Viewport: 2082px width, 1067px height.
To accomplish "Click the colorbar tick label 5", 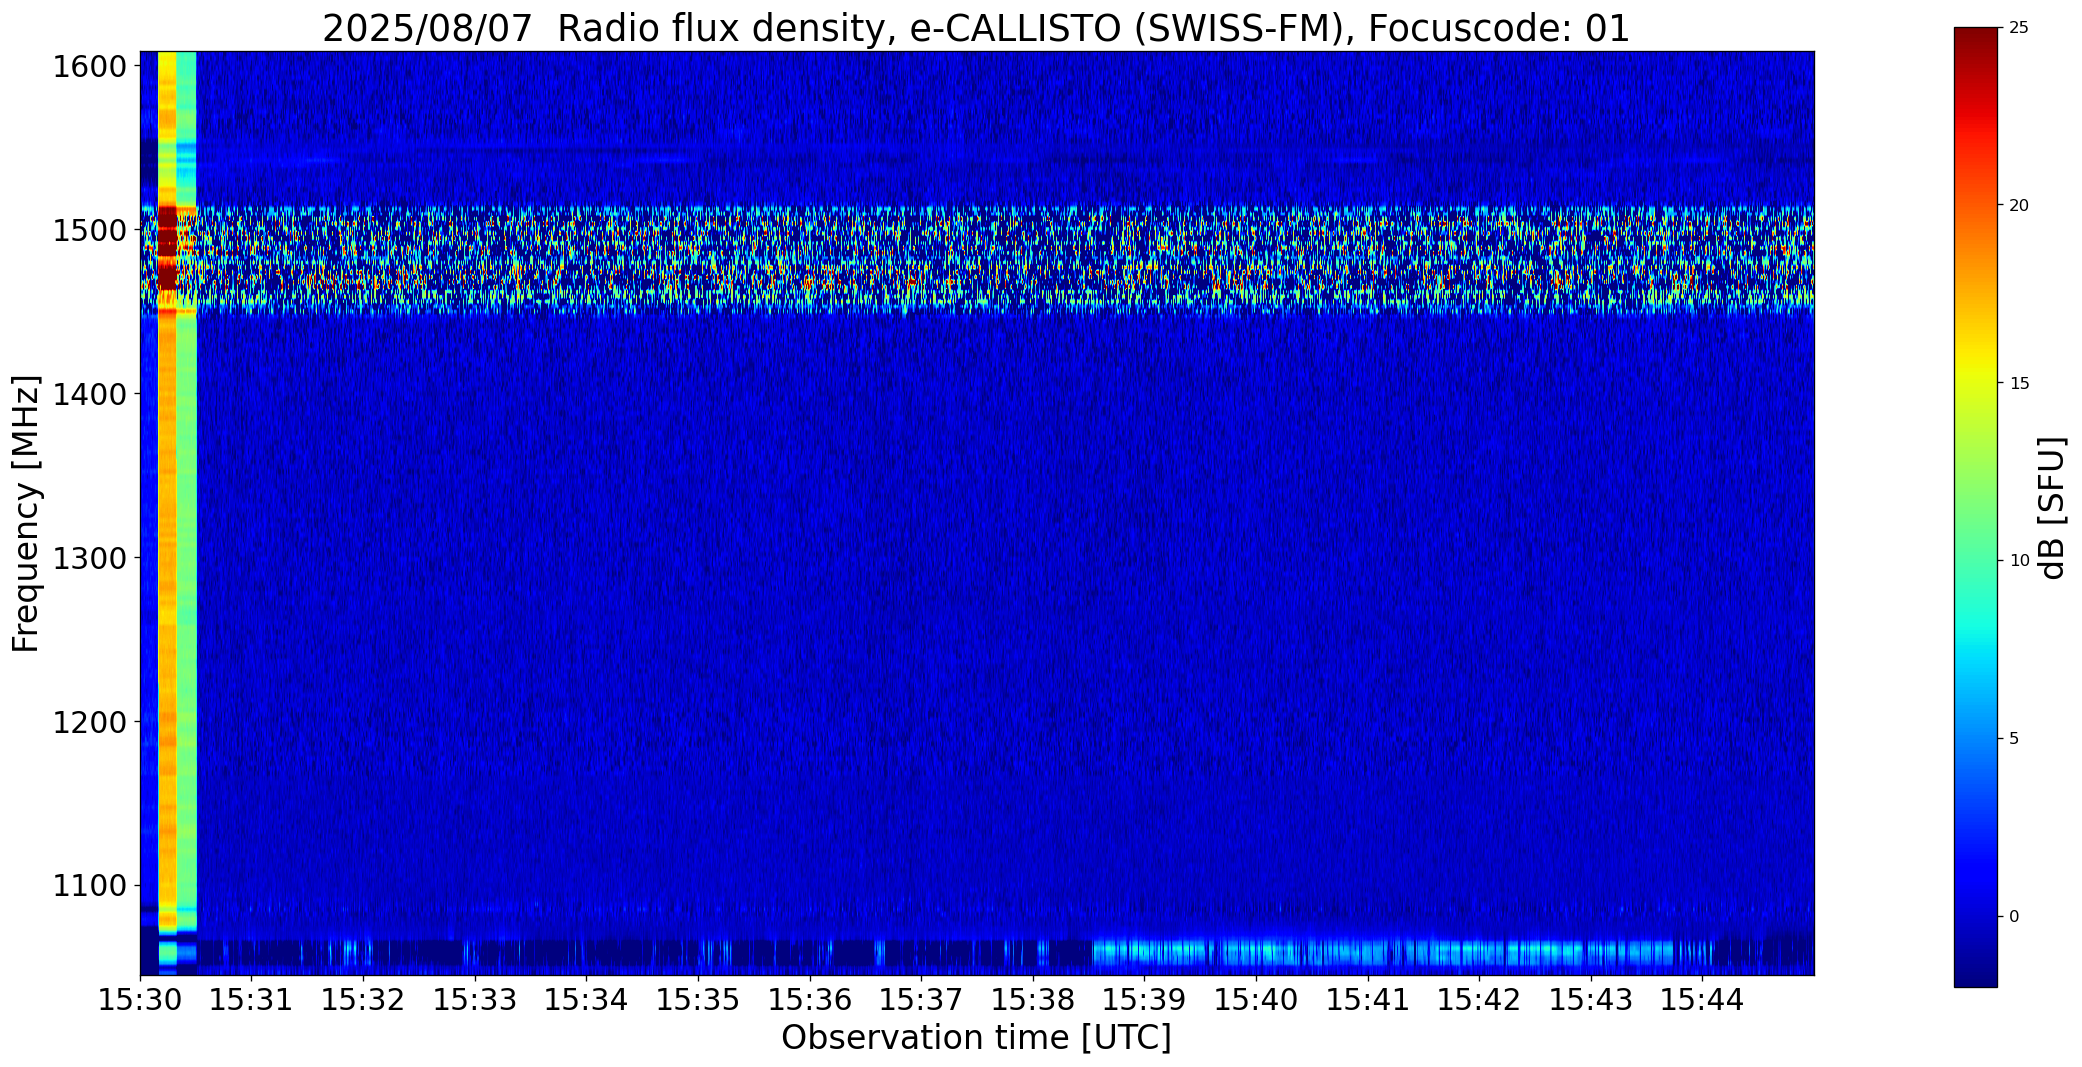I will (x=2014, y=738).
